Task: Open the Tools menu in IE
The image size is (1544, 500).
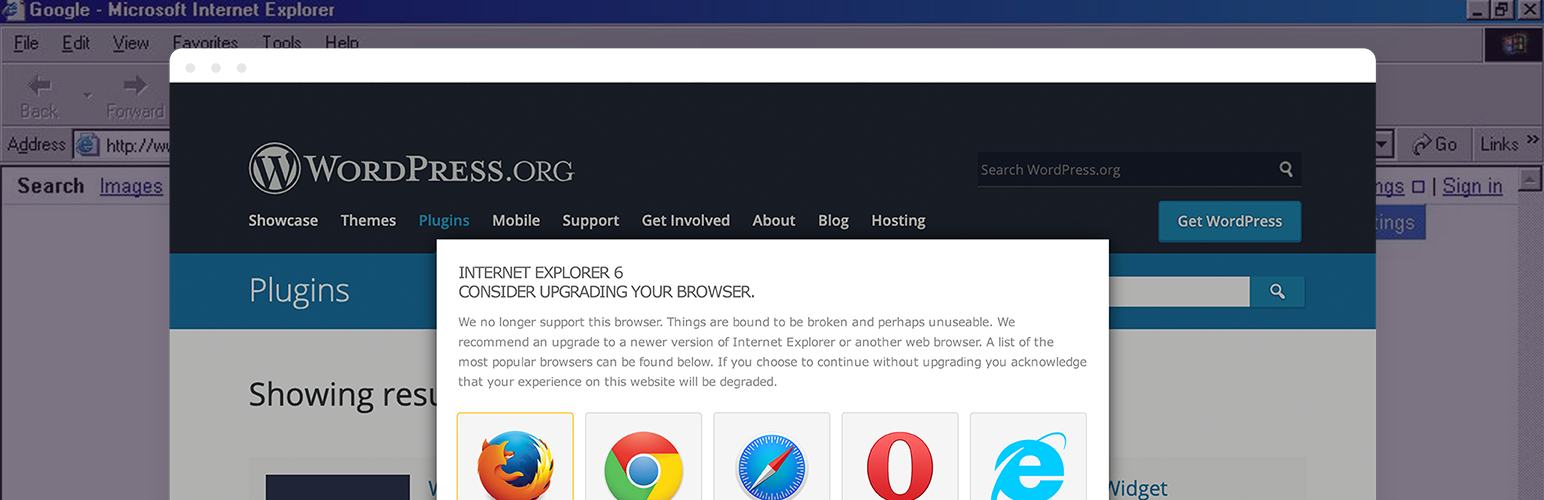Action: click(282, 43)
